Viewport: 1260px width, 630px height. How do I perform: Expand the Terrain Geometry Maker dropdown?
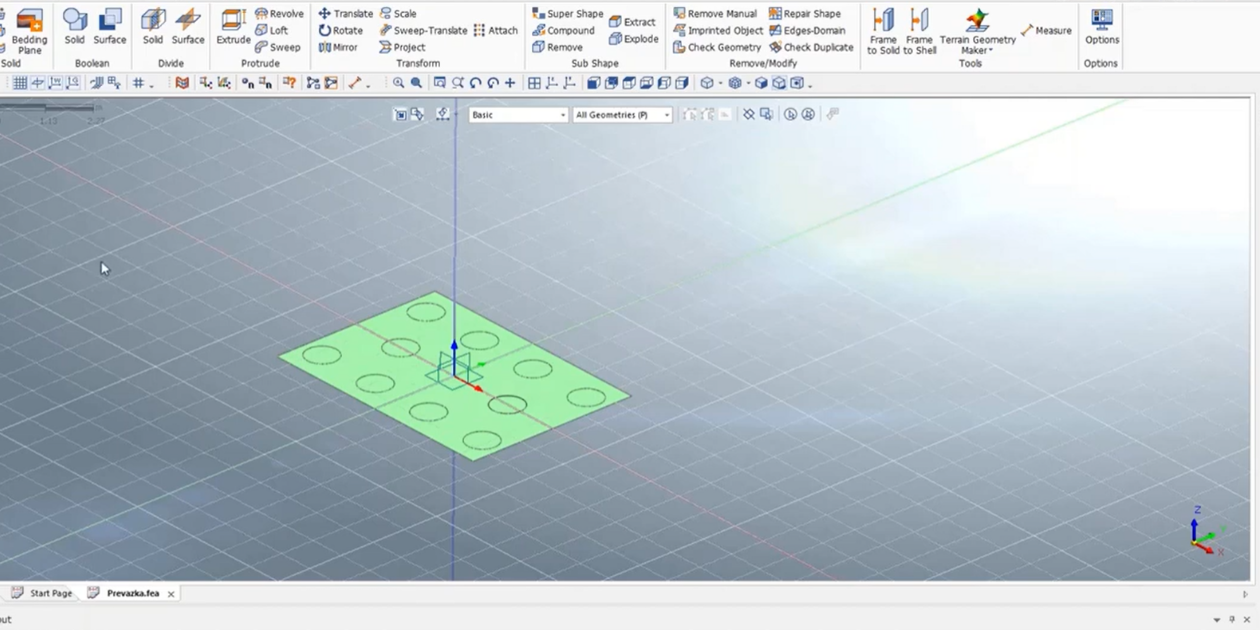tap(990, 51)
